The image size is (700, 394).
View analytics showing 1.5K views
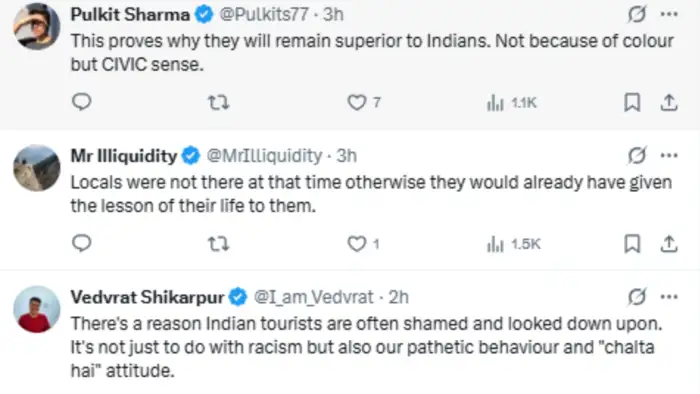[513, 245]
